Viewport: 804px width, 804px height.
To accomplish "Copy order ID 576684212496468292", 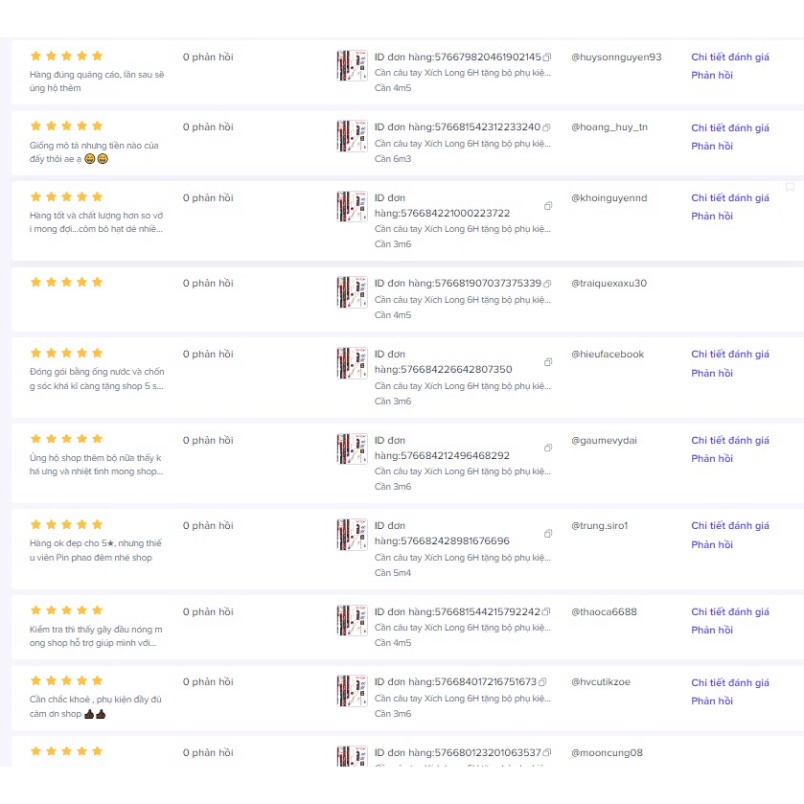I will (548, 448).
